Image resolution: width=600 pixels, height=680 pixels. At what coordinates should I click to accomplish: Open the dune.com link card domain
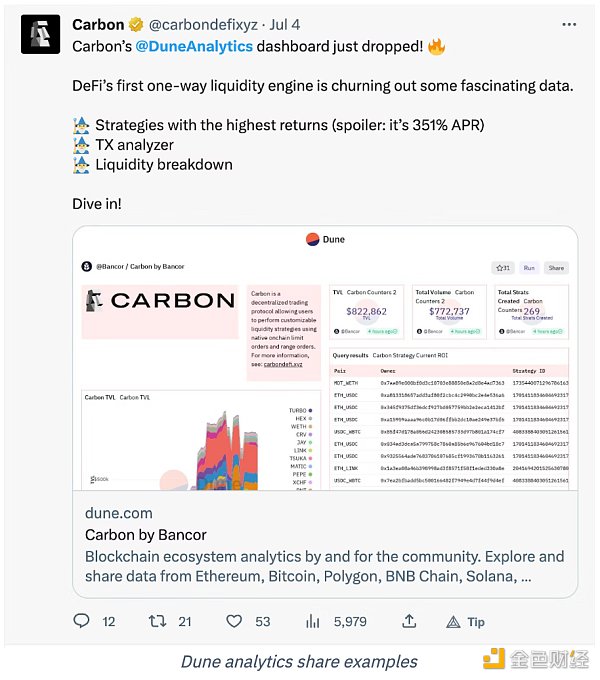[119, 513]
